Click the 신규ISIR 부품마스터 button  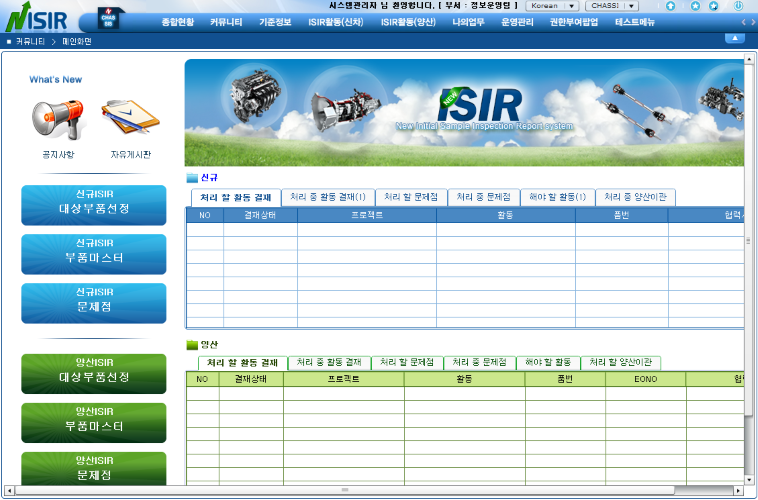click(94, 254)
